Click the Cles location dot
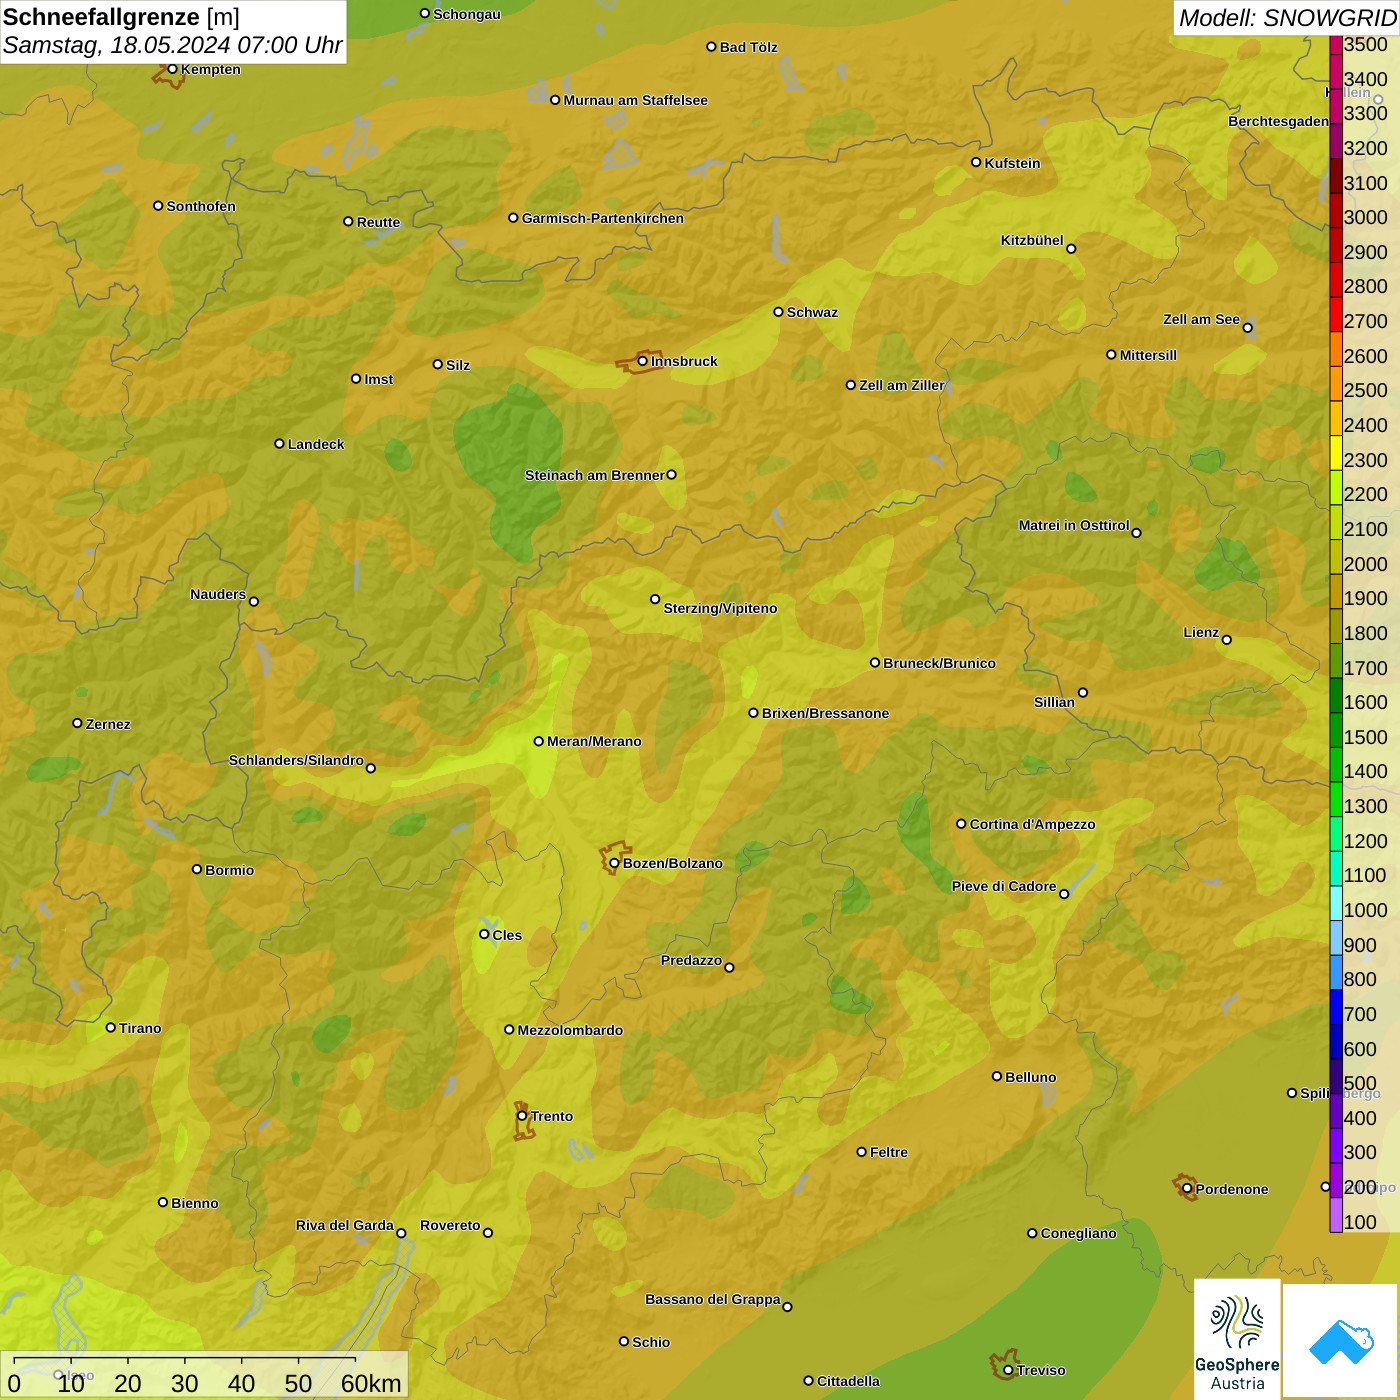 point(484,934)
